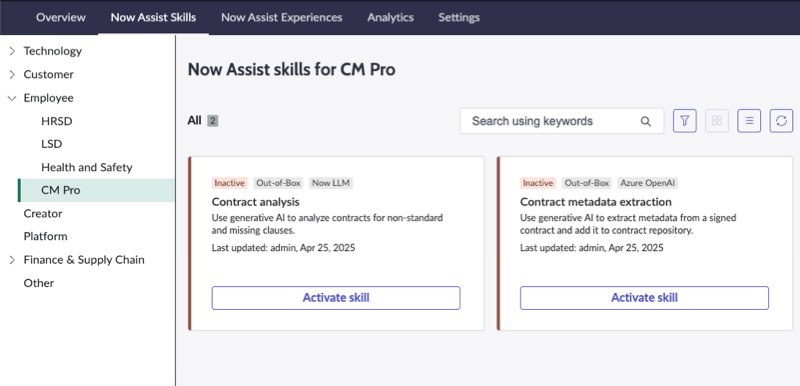Activate the Contract metadata extraction skill
Viewport: 800px width, 386px height.
[644, 298]
